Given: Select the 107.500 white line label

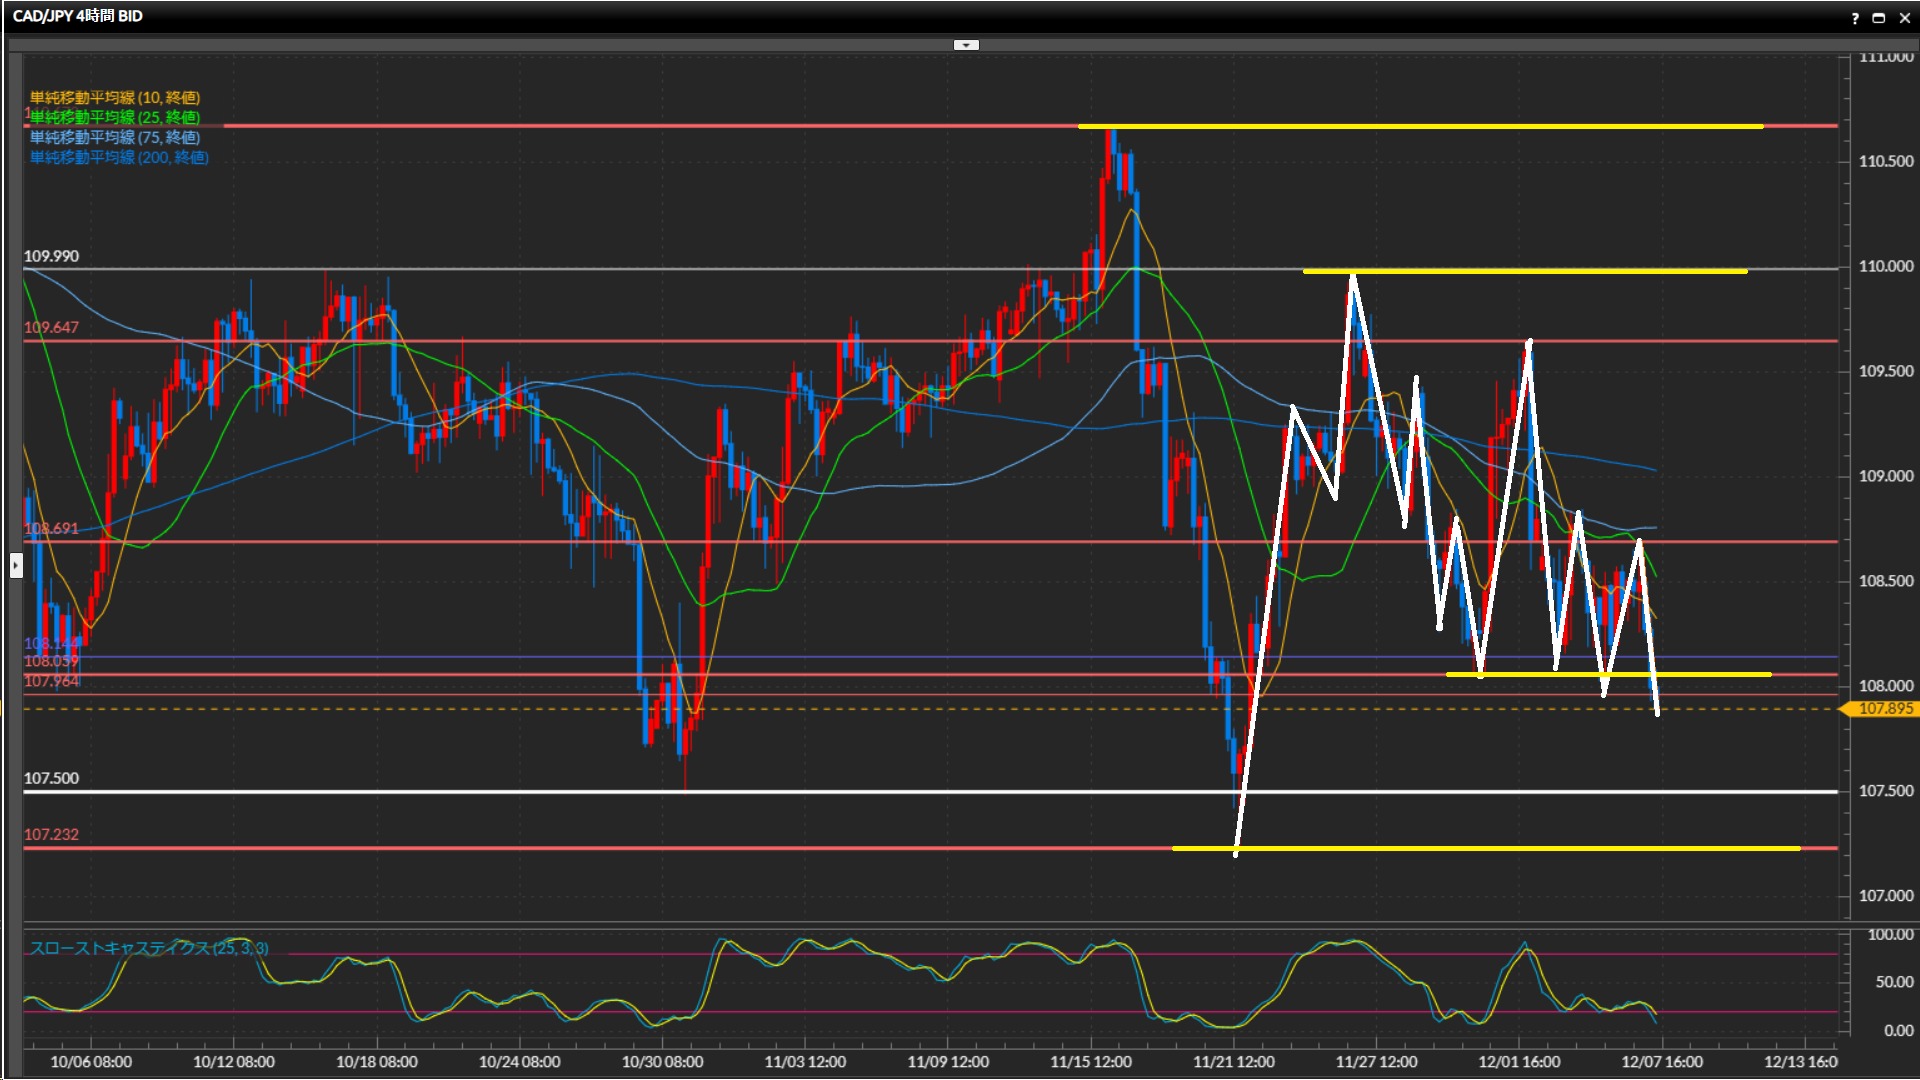Looking at the screenshot, I should (52, 778).
